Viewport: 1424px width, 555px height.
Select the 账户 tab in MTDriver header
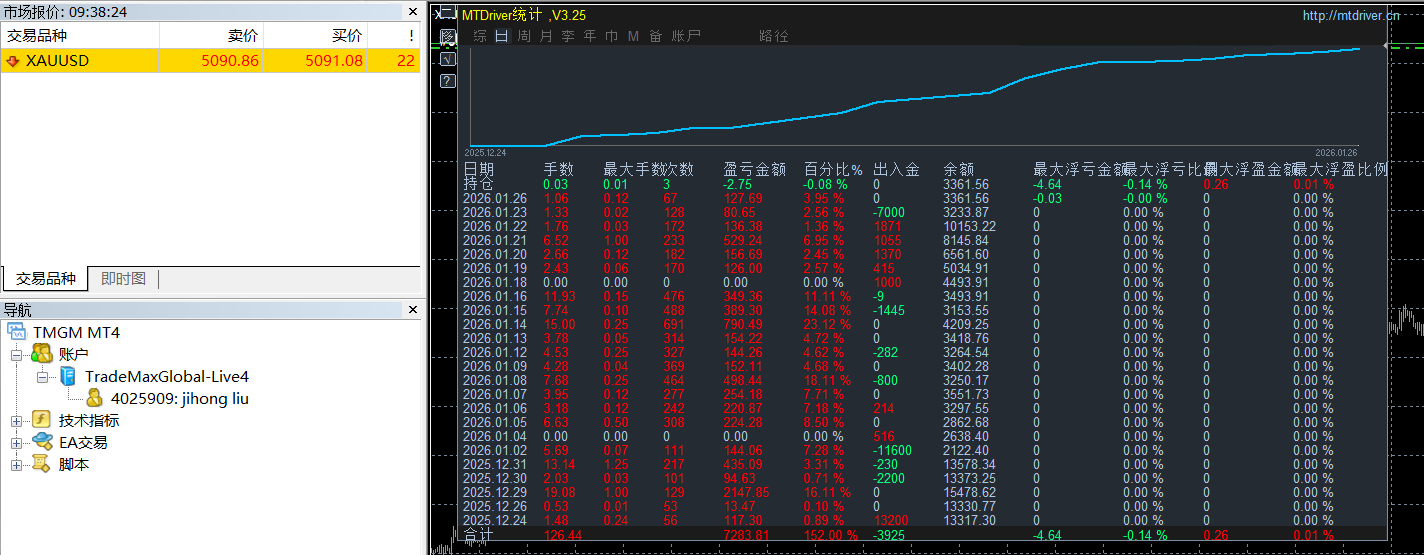pos(686,36)
